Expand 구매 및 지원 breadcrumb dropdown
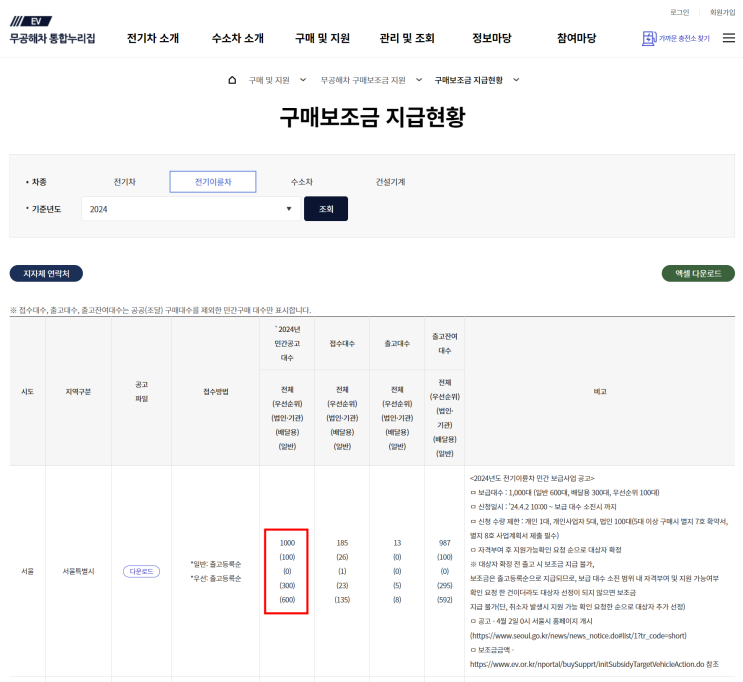 303,80
